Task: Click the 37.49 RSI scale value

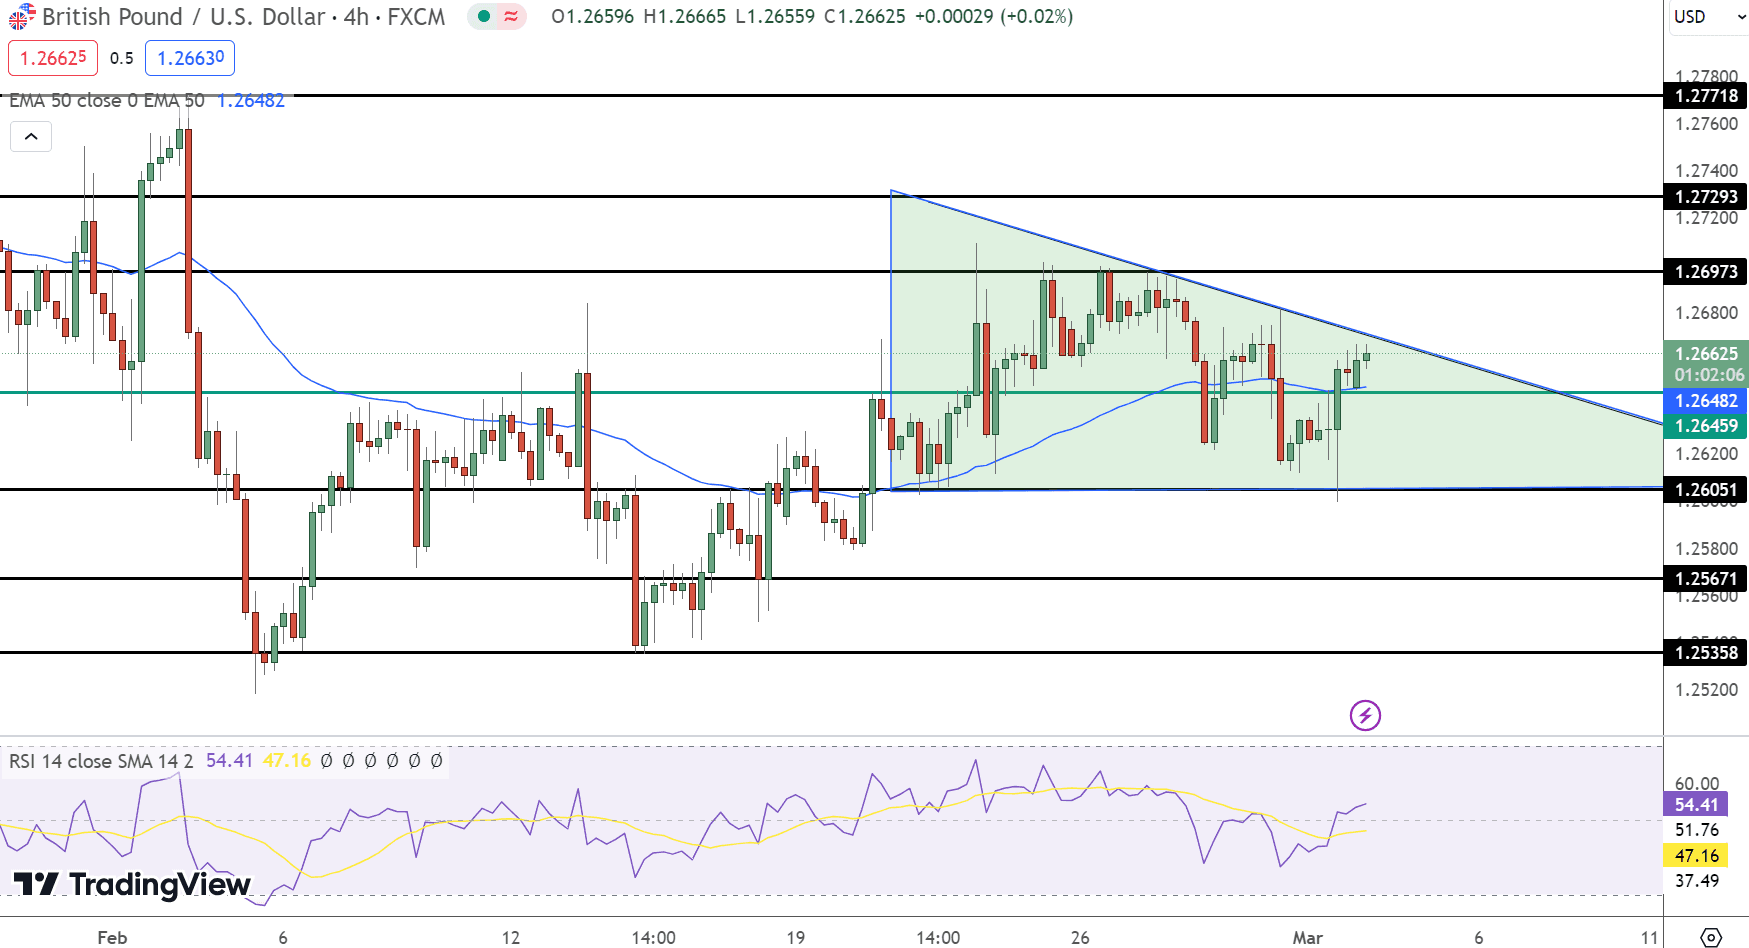Action: [1697, 881]
